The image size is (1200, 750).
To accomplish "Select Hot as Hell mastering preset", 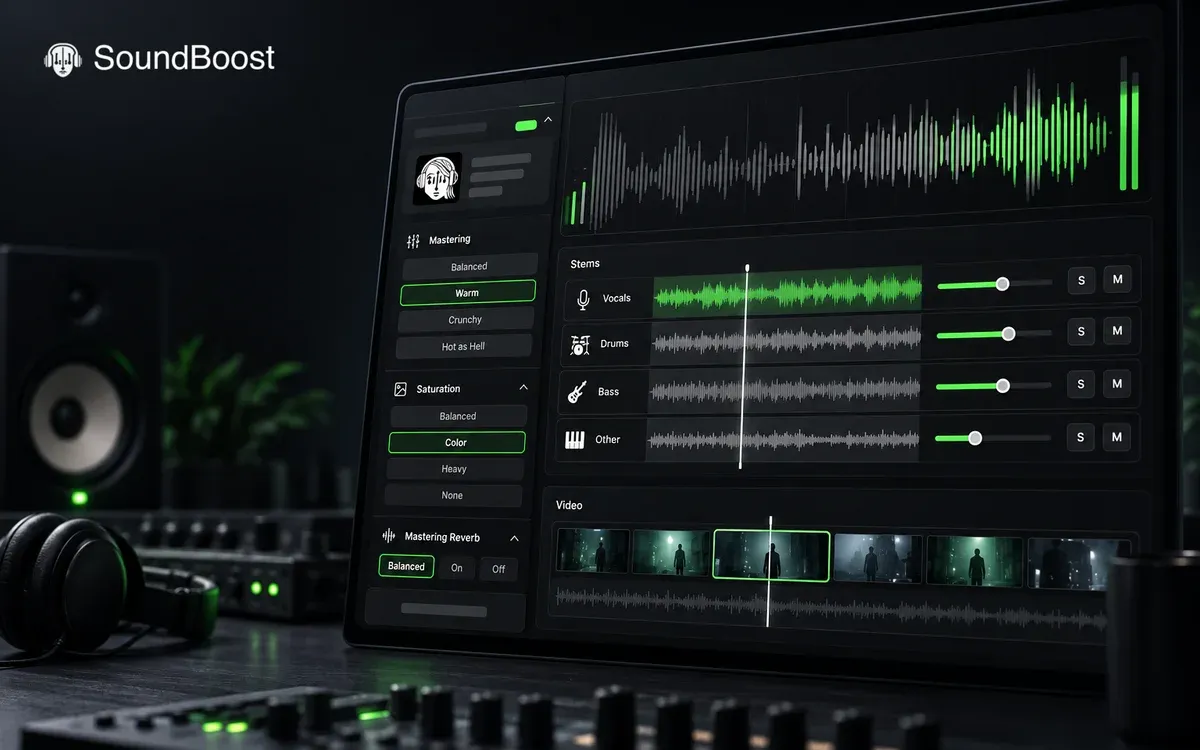I will [463, 347].
